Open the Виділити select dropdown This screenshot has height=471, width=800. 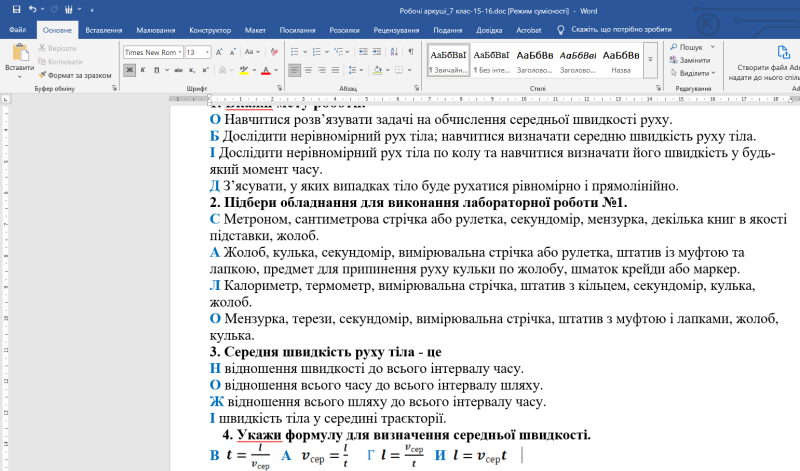[693, 73]
